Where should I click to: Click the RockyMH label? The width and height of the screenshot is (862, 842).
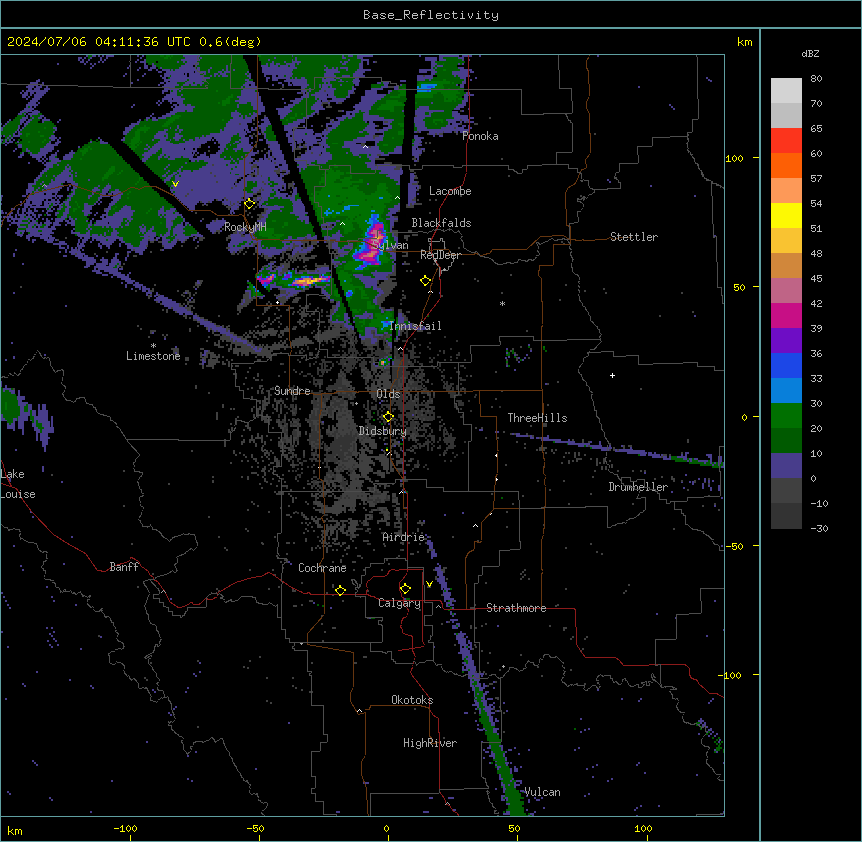point(245,227)
